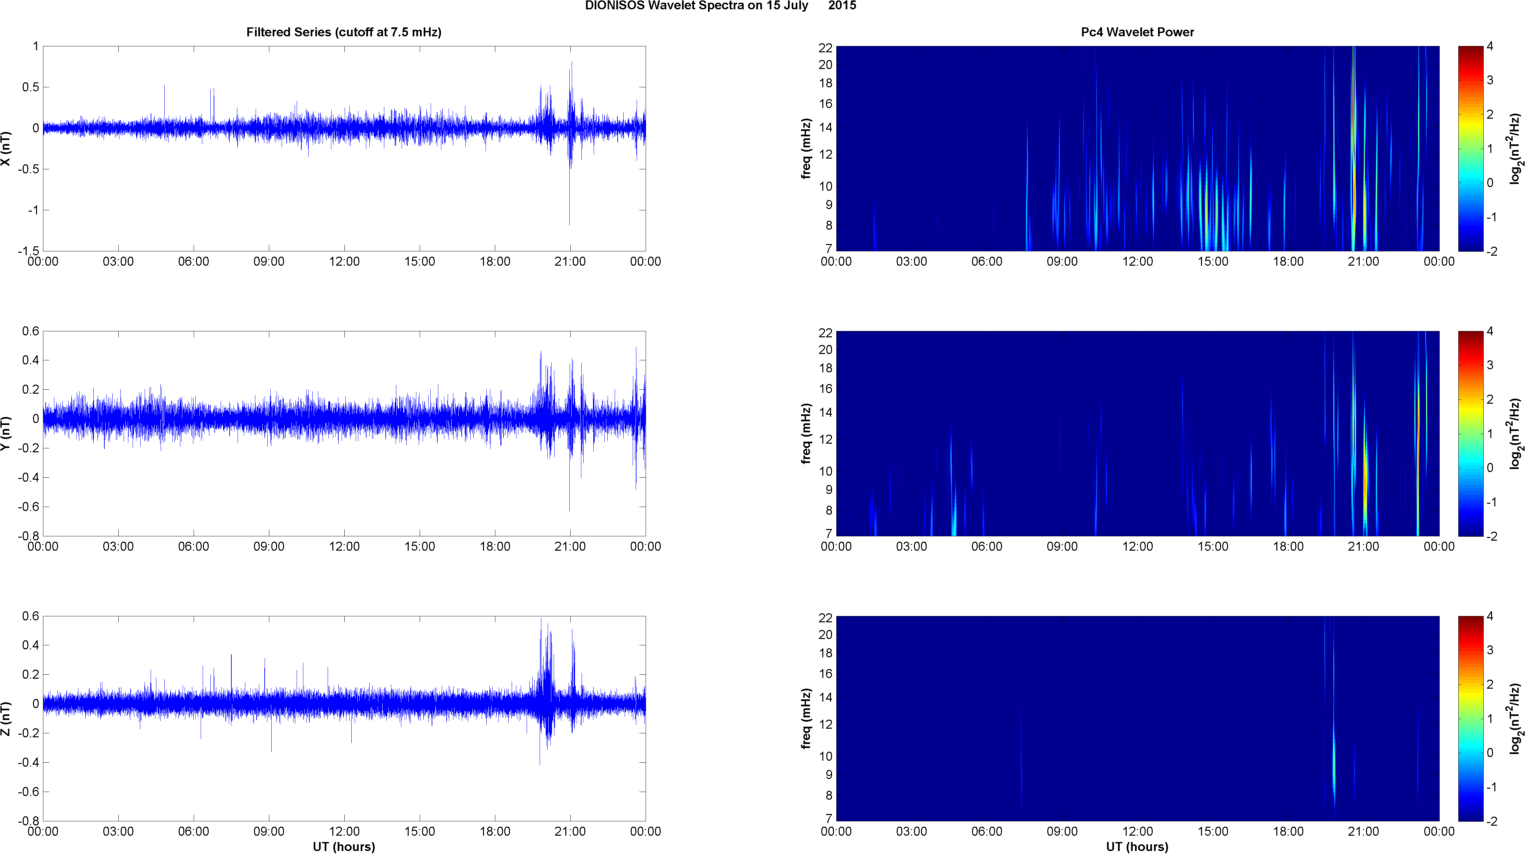
Task: Click the 'log2(nT²/Hz)' label beside the bottom colorbar
Action: (x=1516, y=718)
